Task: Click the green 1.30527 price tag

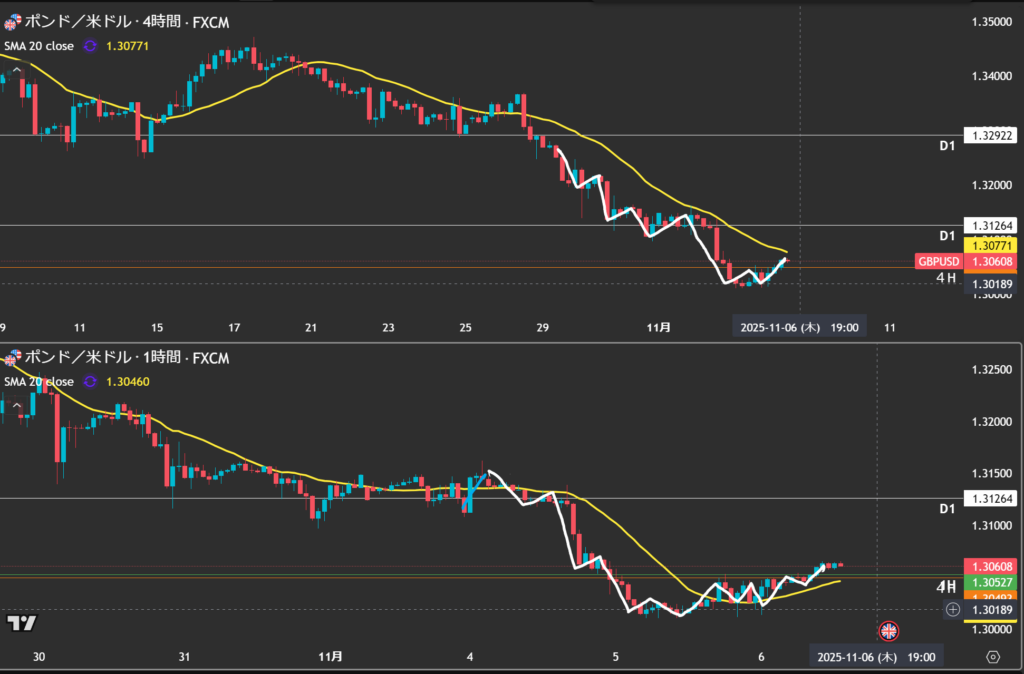Action: point(991,583)
